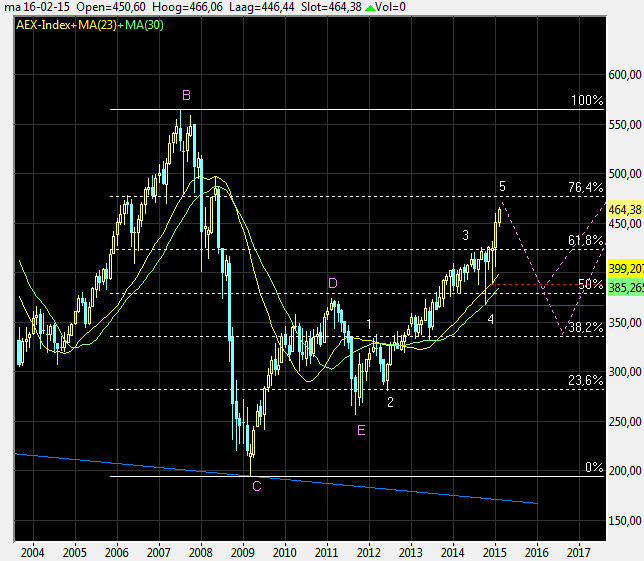Select the purple wave label E
The width and height of the screenshot is (644, 561).
click(x=360, y=430)
